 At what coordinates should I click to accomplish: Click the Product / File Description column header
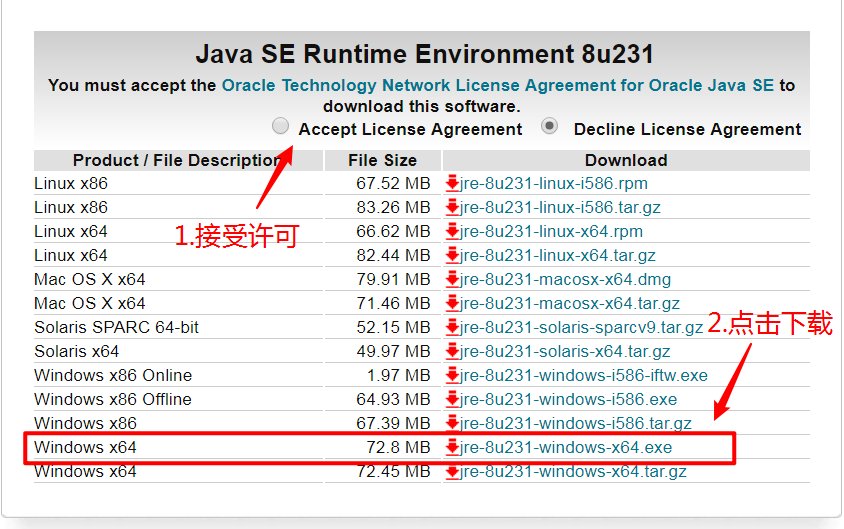coord(177,160)
